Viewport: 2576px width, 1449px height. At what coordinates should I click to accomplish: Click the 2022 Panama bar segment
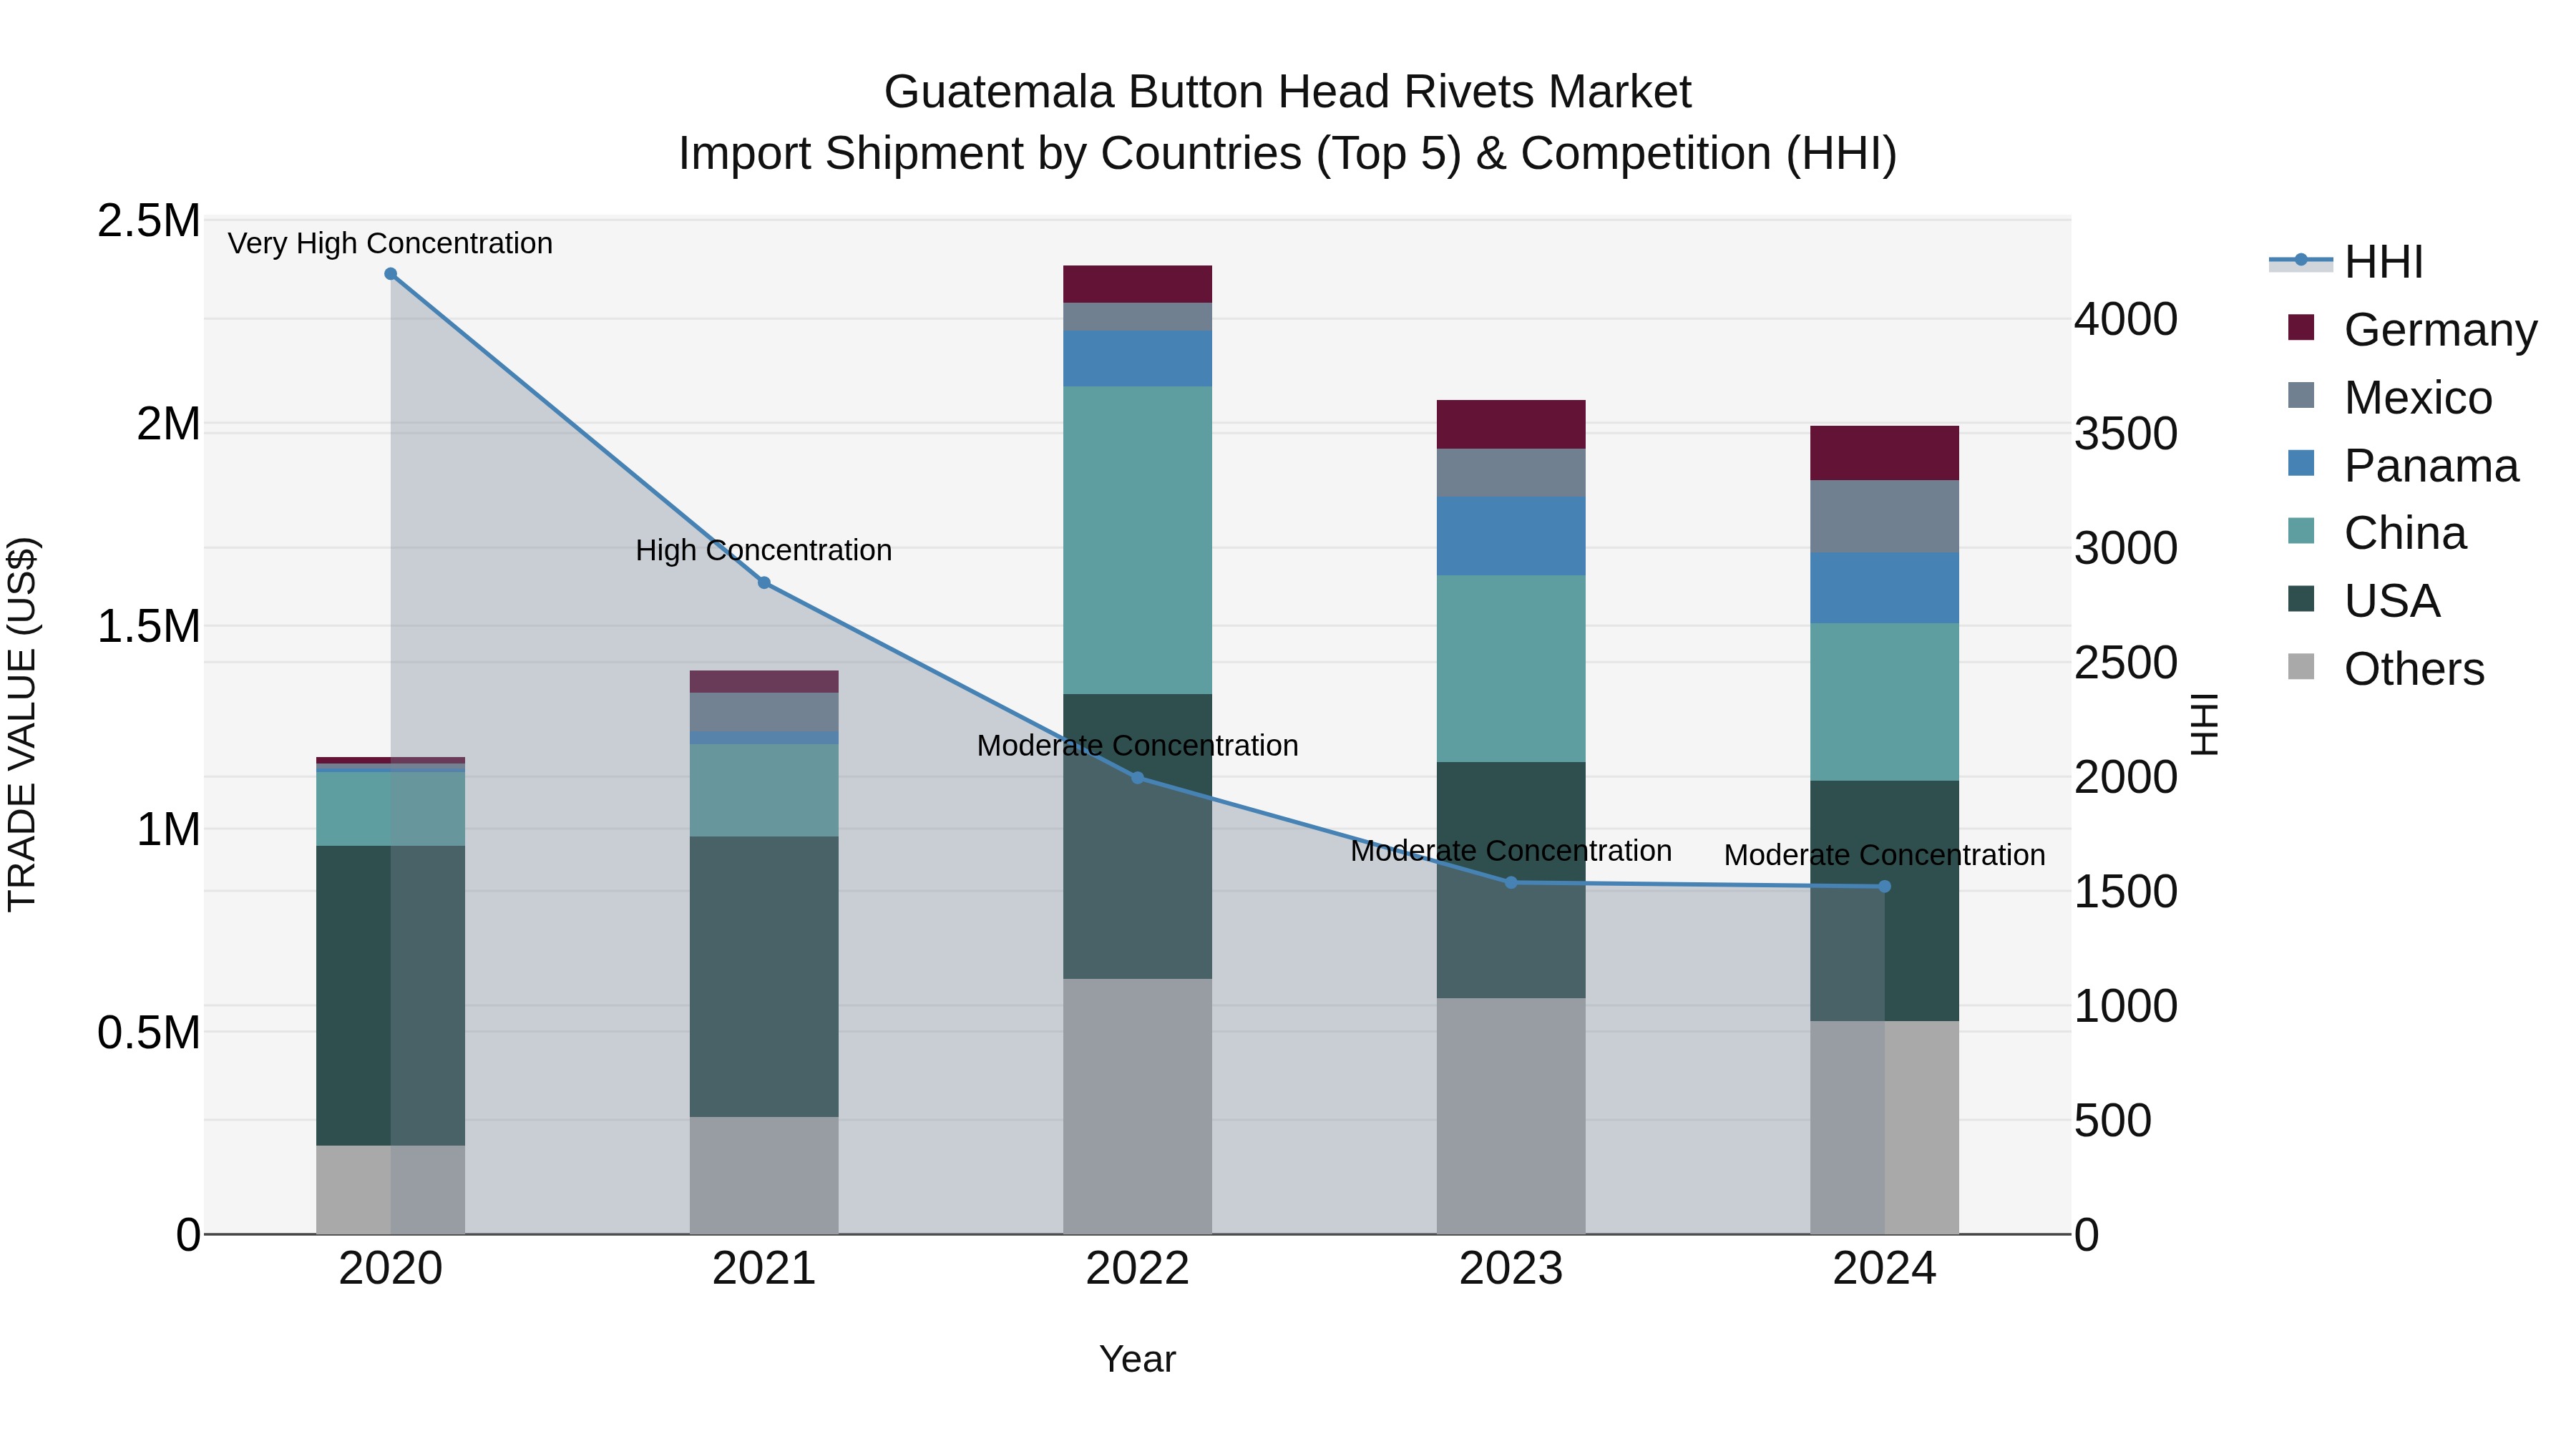click(1137, 359)
